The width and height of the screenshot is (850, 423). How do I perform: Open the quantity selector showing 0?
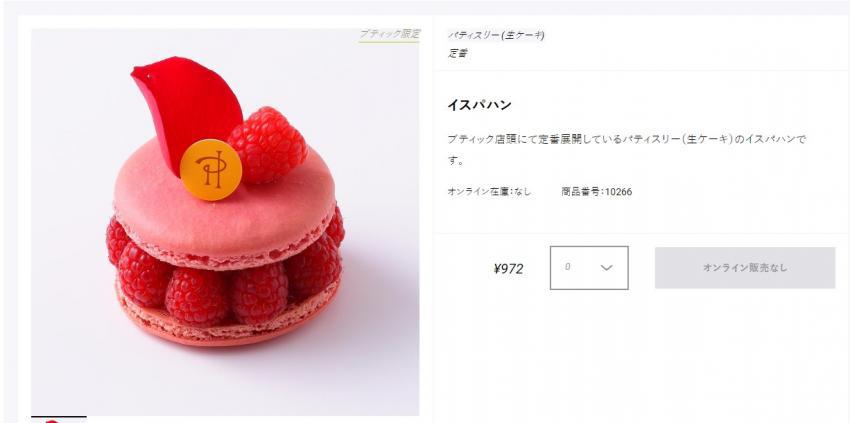point(589,268)
